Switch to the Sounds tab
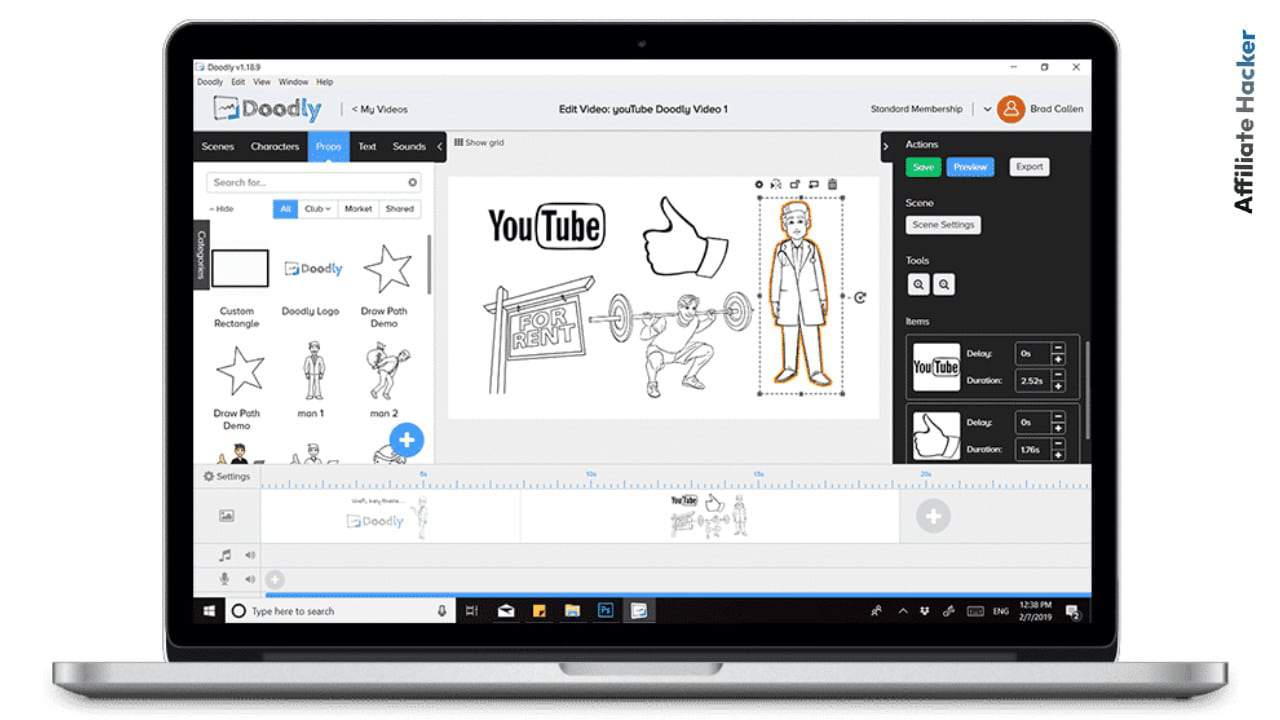Image resolution: width=1280 pixels, height=720 pixels. [409, 146]
